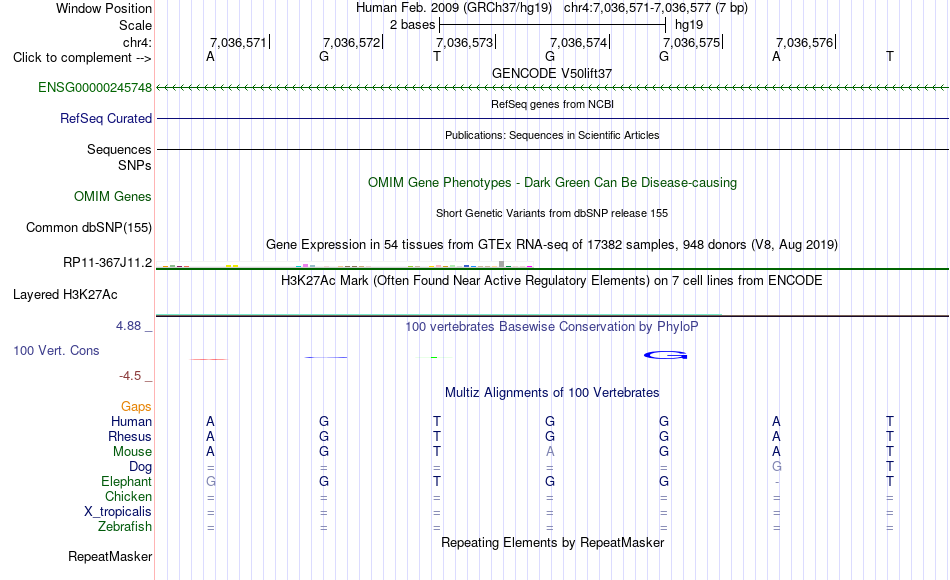
Task: Click reference base T below 7,036,573
Action: point(437,57)
